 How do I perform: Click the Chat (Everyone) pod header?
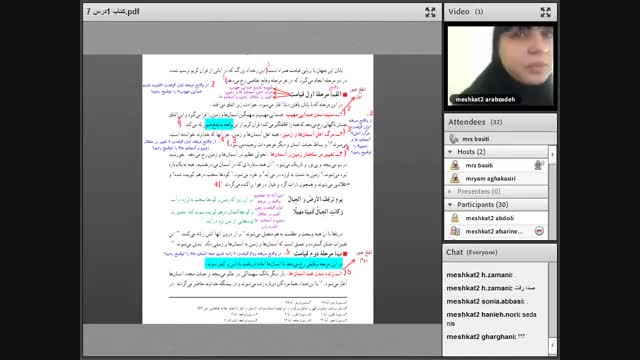click(x=500, y=252)
